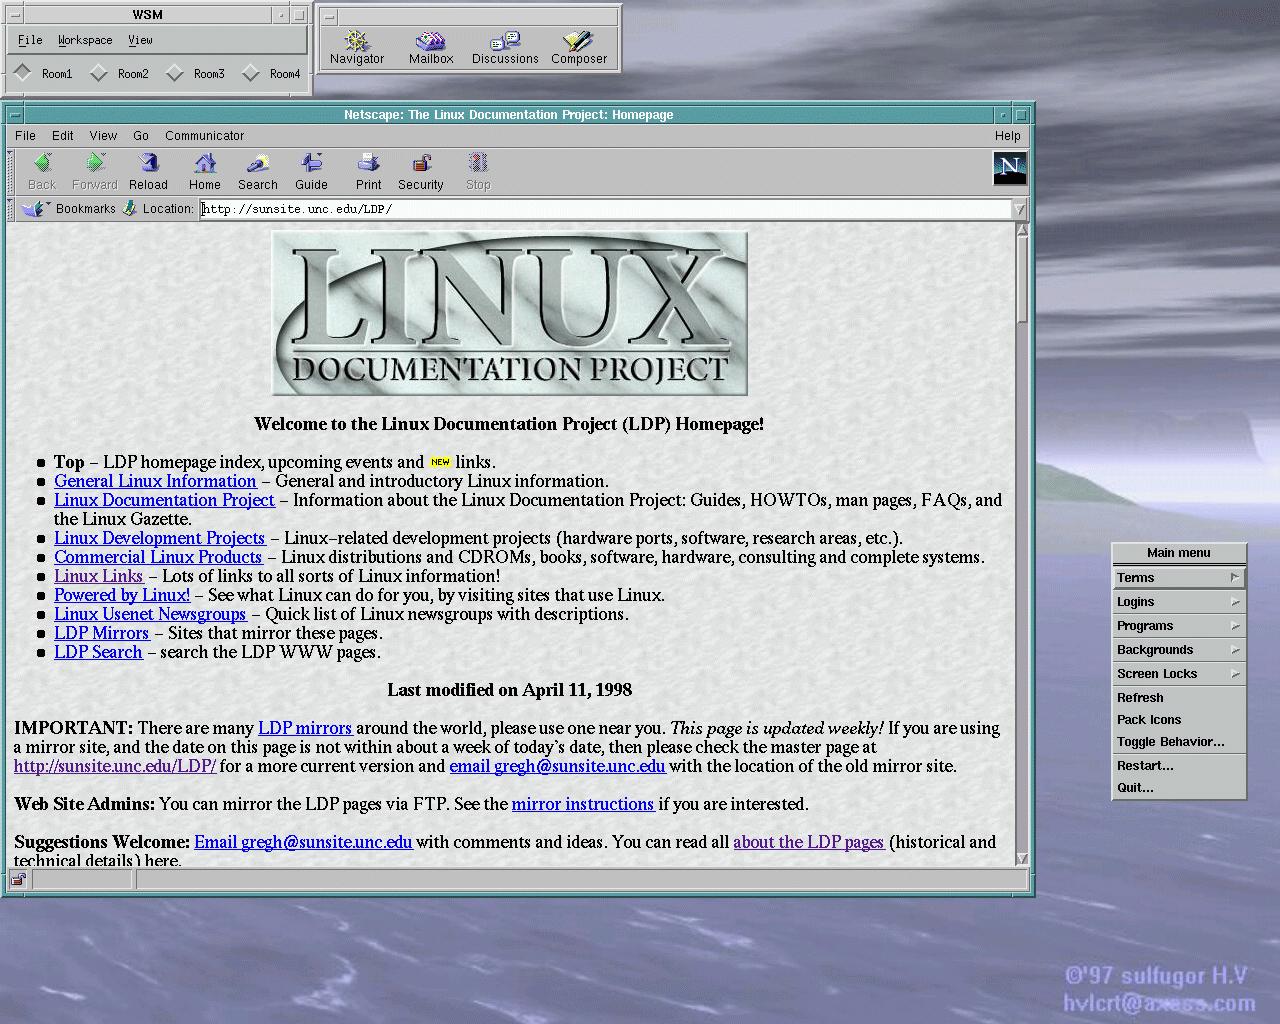Open the WSM window menu button
This screenshot has width=1280, height=1024.
(15, 15)
